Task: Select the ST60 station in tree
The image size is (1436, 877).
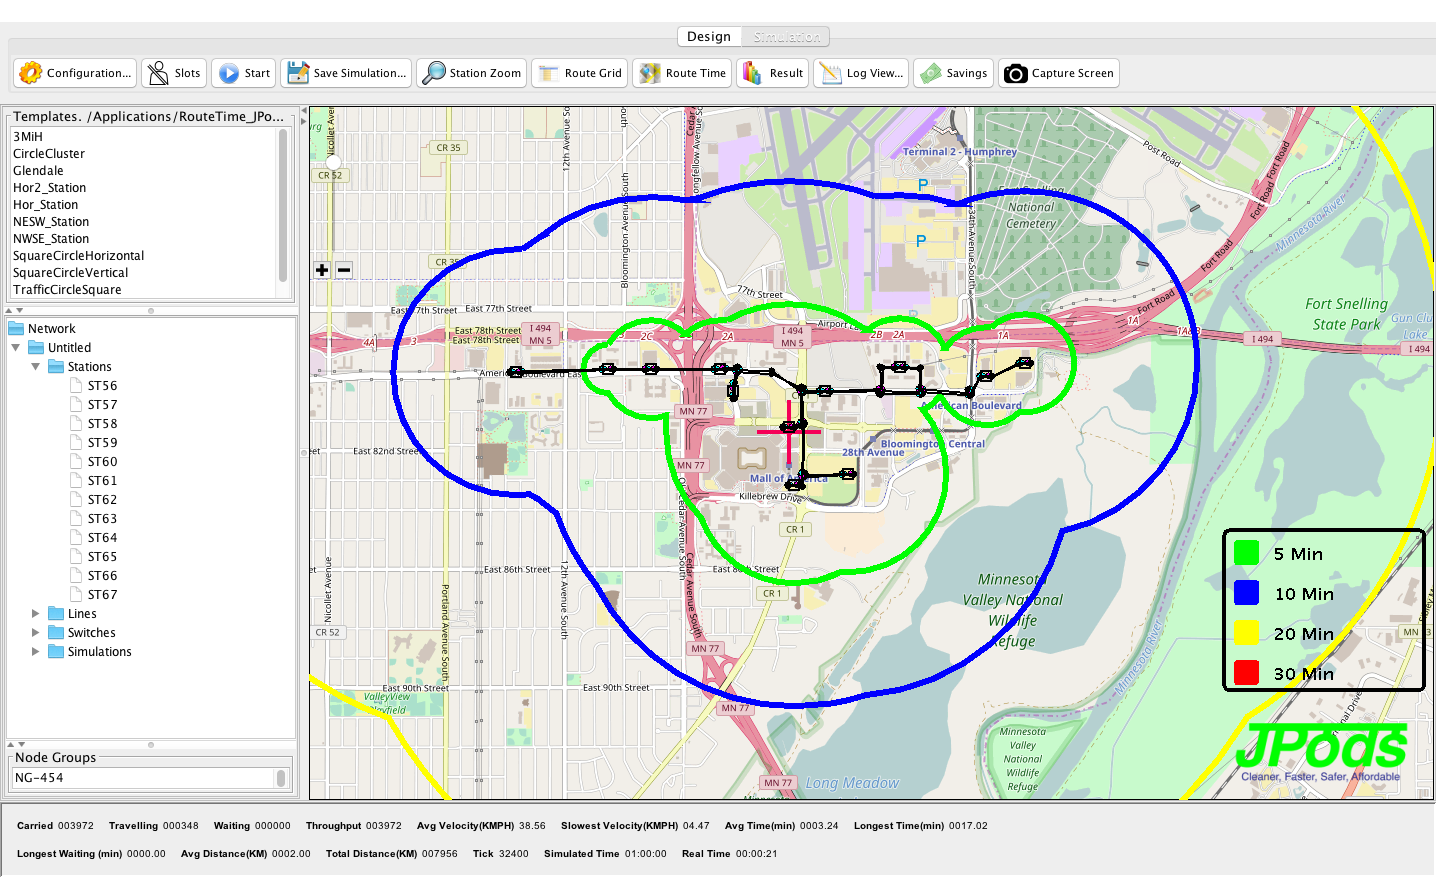Action: coord(102,462)
